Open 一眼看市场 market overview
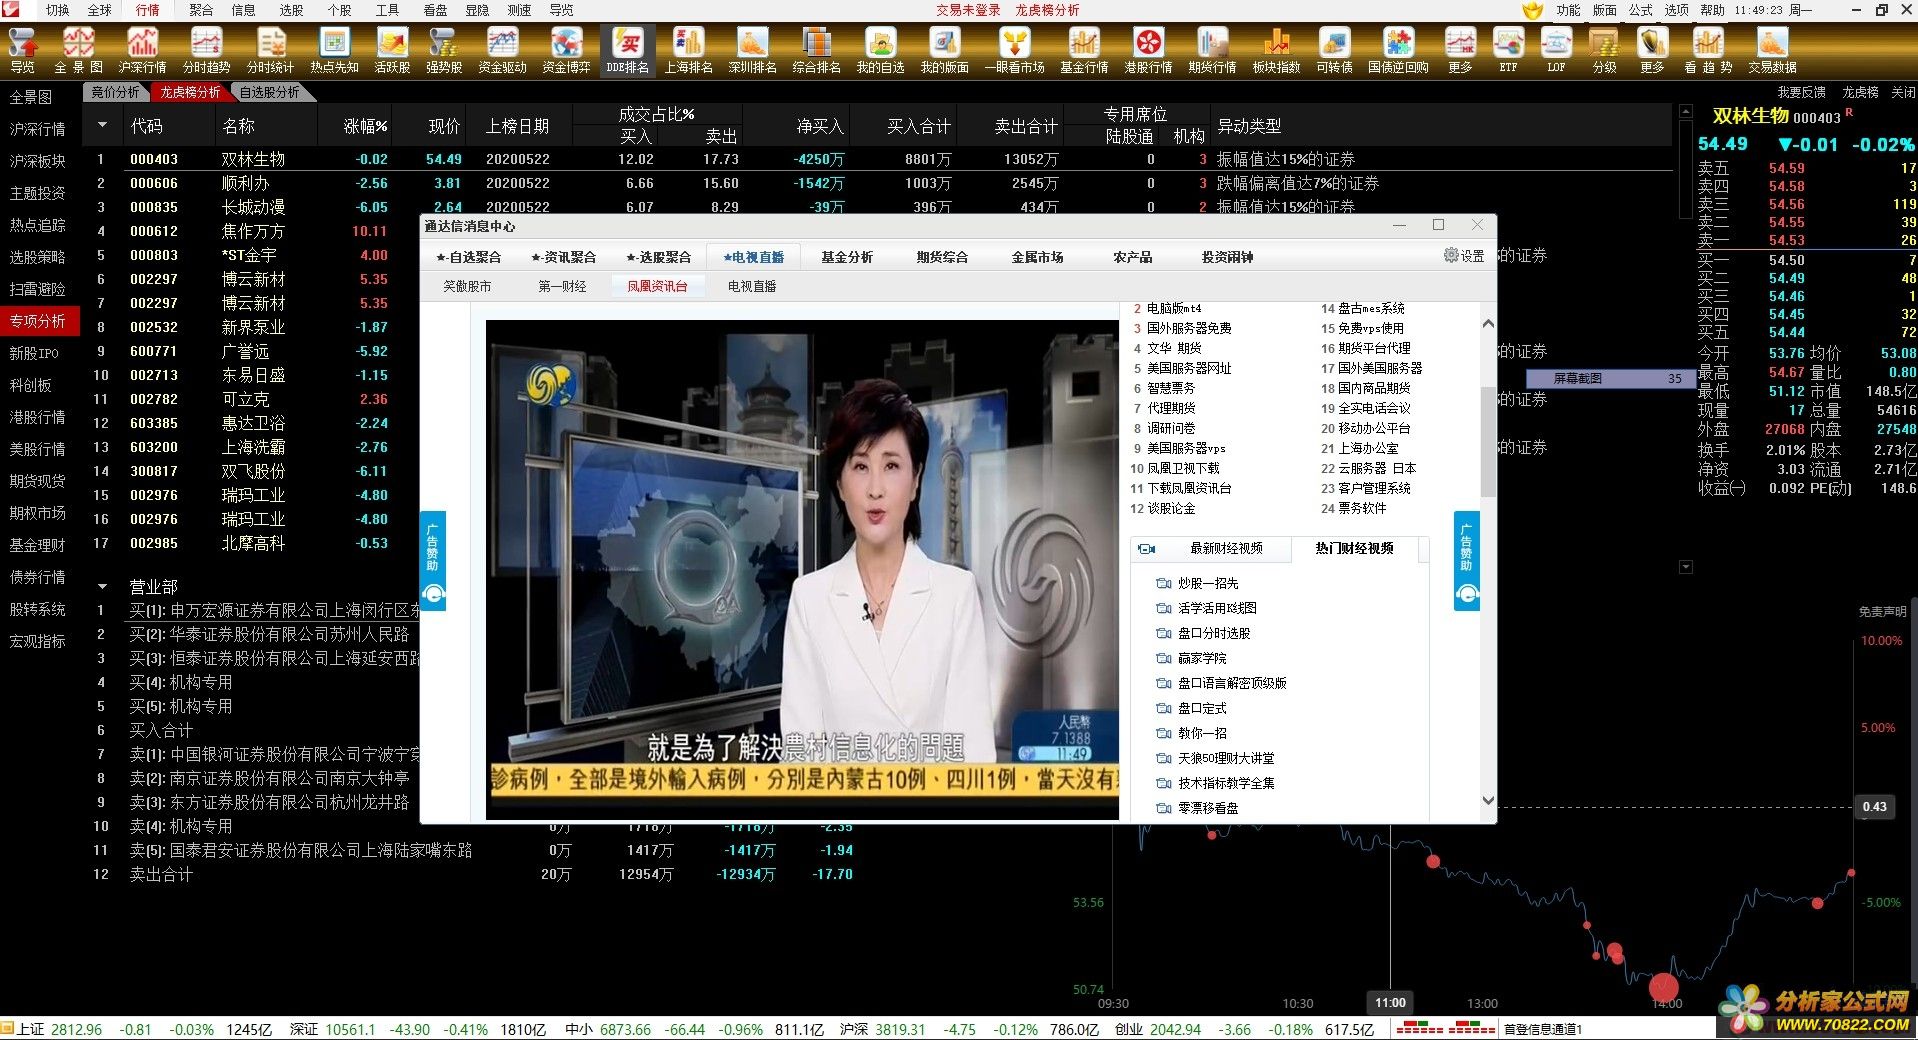This screenshot has height=1040, width=1918. [1014, 50]
